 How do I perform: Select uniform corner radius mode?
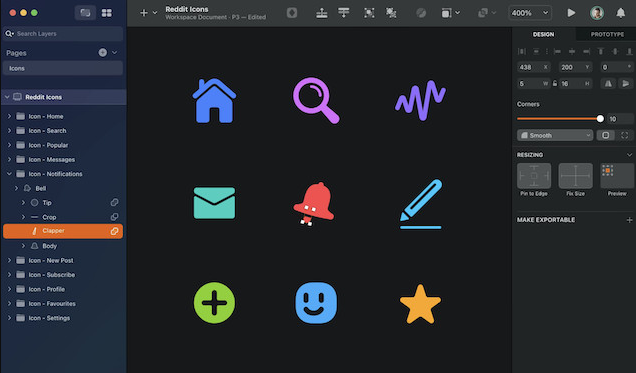click(606, 135)
